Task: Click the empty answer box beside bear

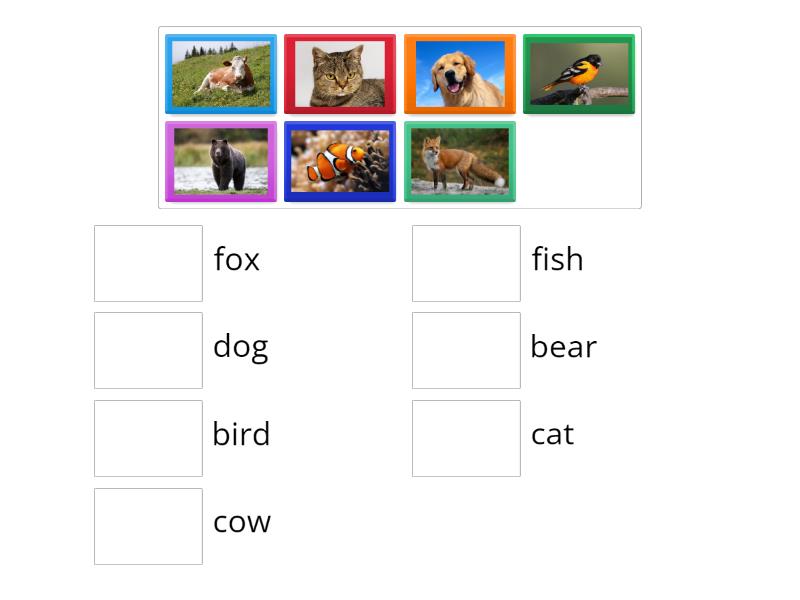Action: [x=466, y=350]
